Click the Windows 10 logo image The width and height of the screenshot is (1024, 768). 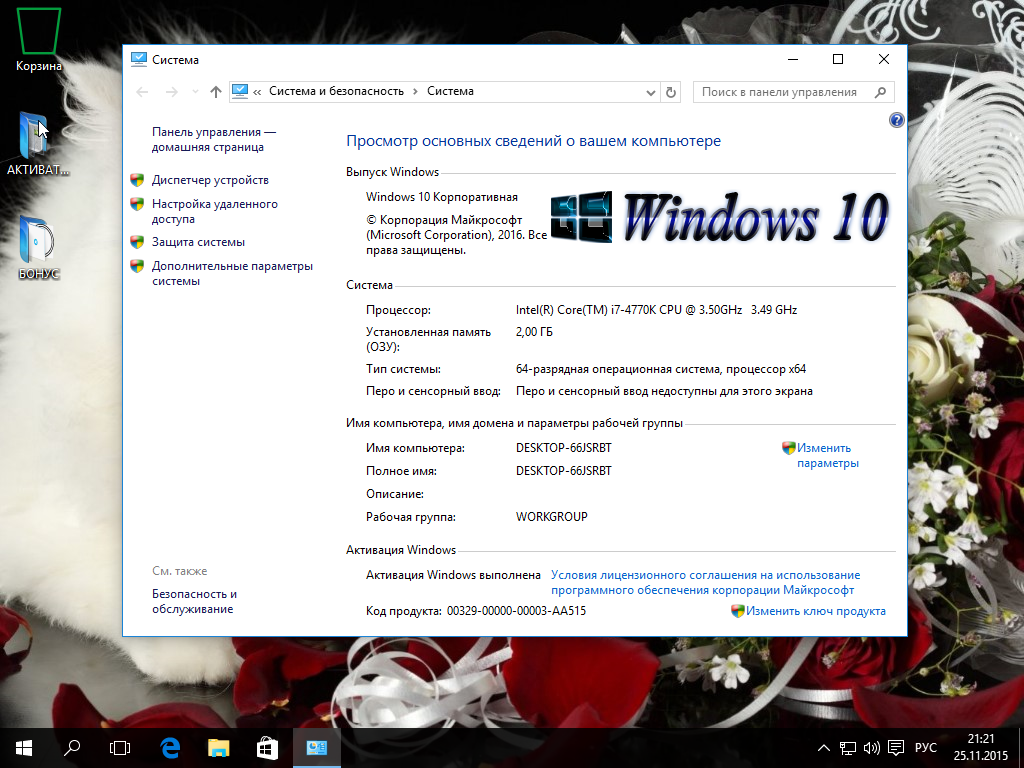point(719,217)
